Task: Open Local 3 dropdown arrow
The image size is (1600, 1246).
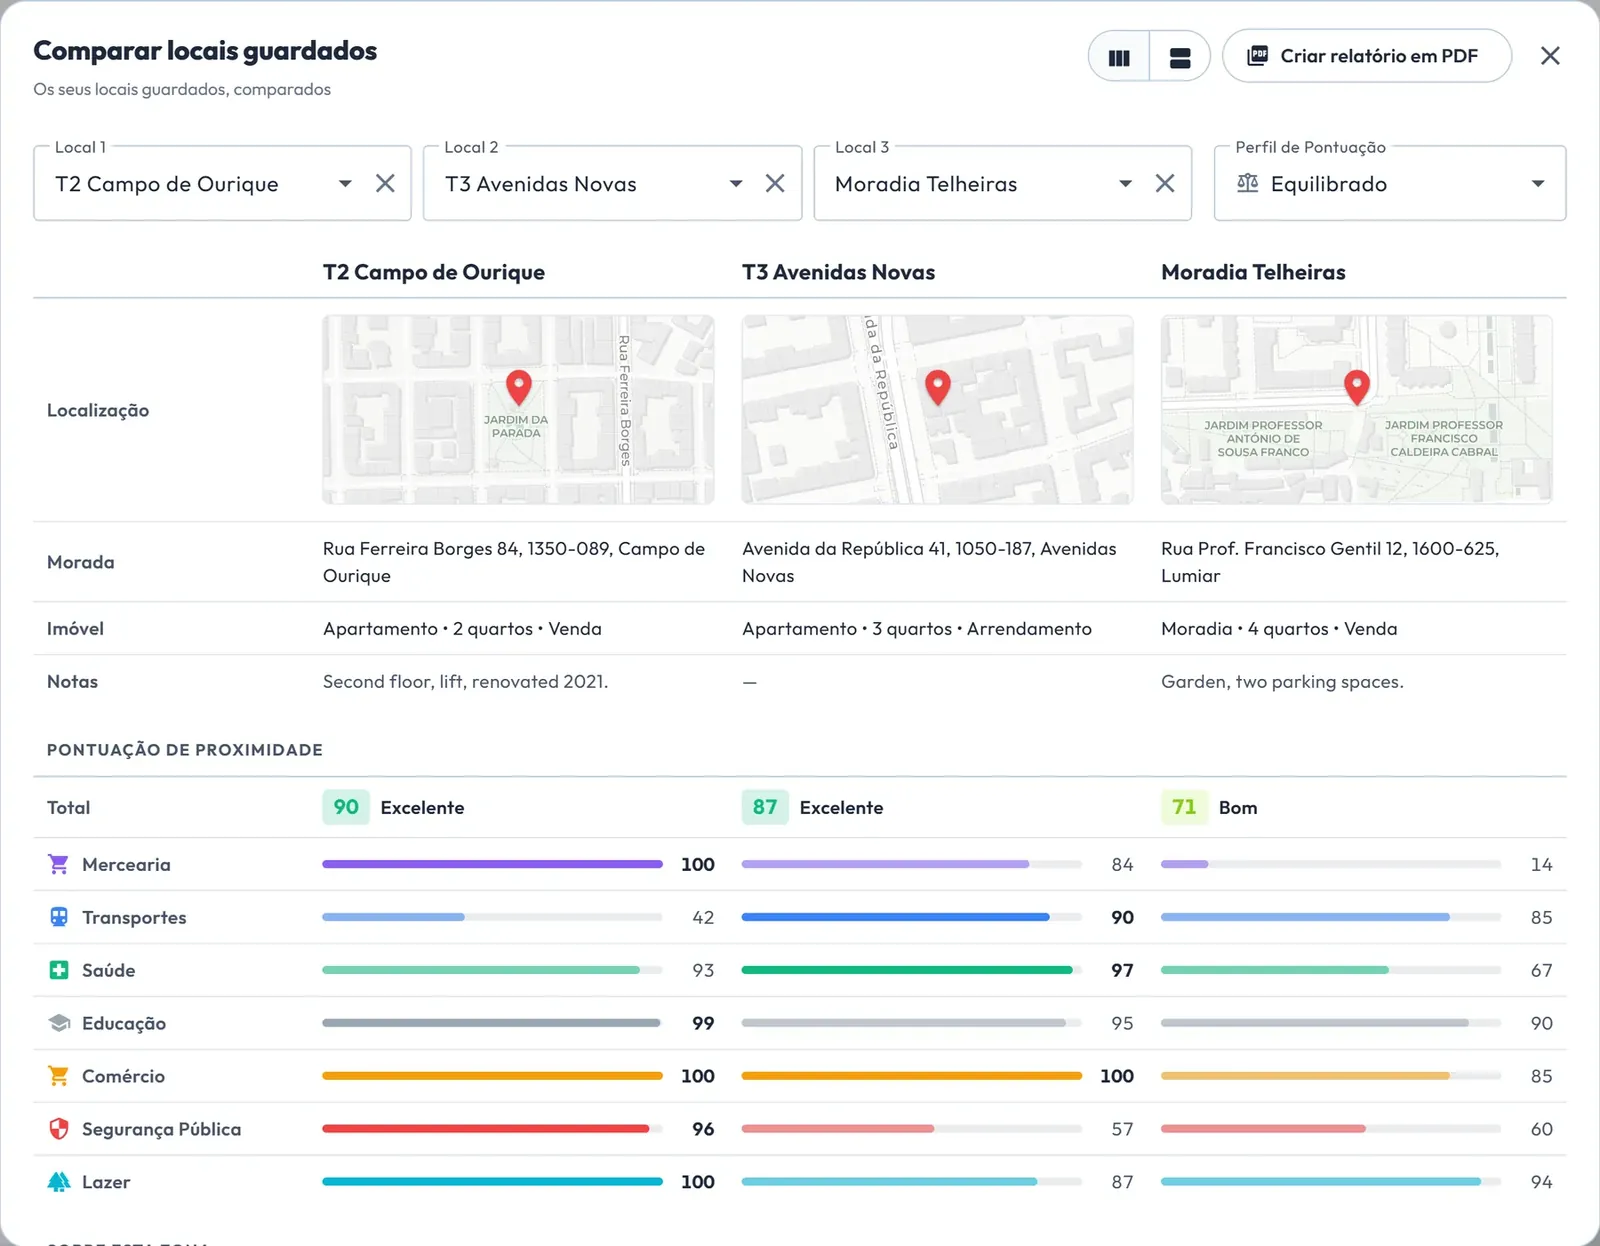Action: 1126,184
